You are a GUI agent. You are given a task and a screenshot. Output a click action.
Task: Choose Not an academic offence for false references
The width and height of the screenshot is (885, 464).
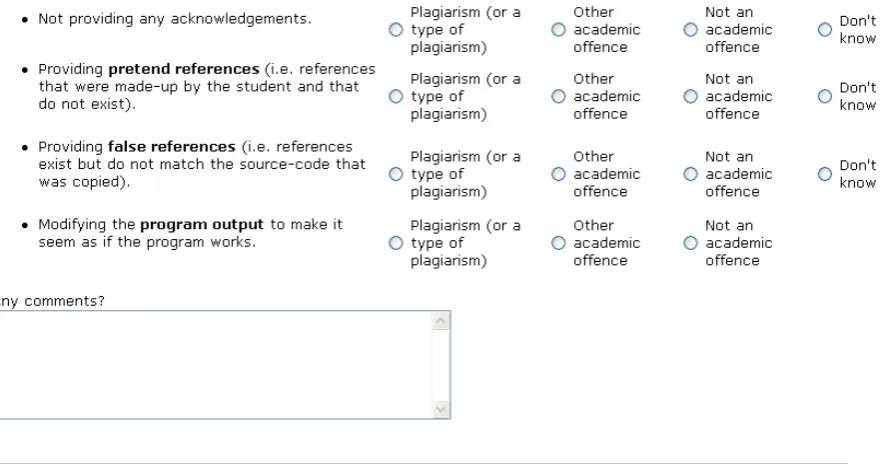click(690, 174)
